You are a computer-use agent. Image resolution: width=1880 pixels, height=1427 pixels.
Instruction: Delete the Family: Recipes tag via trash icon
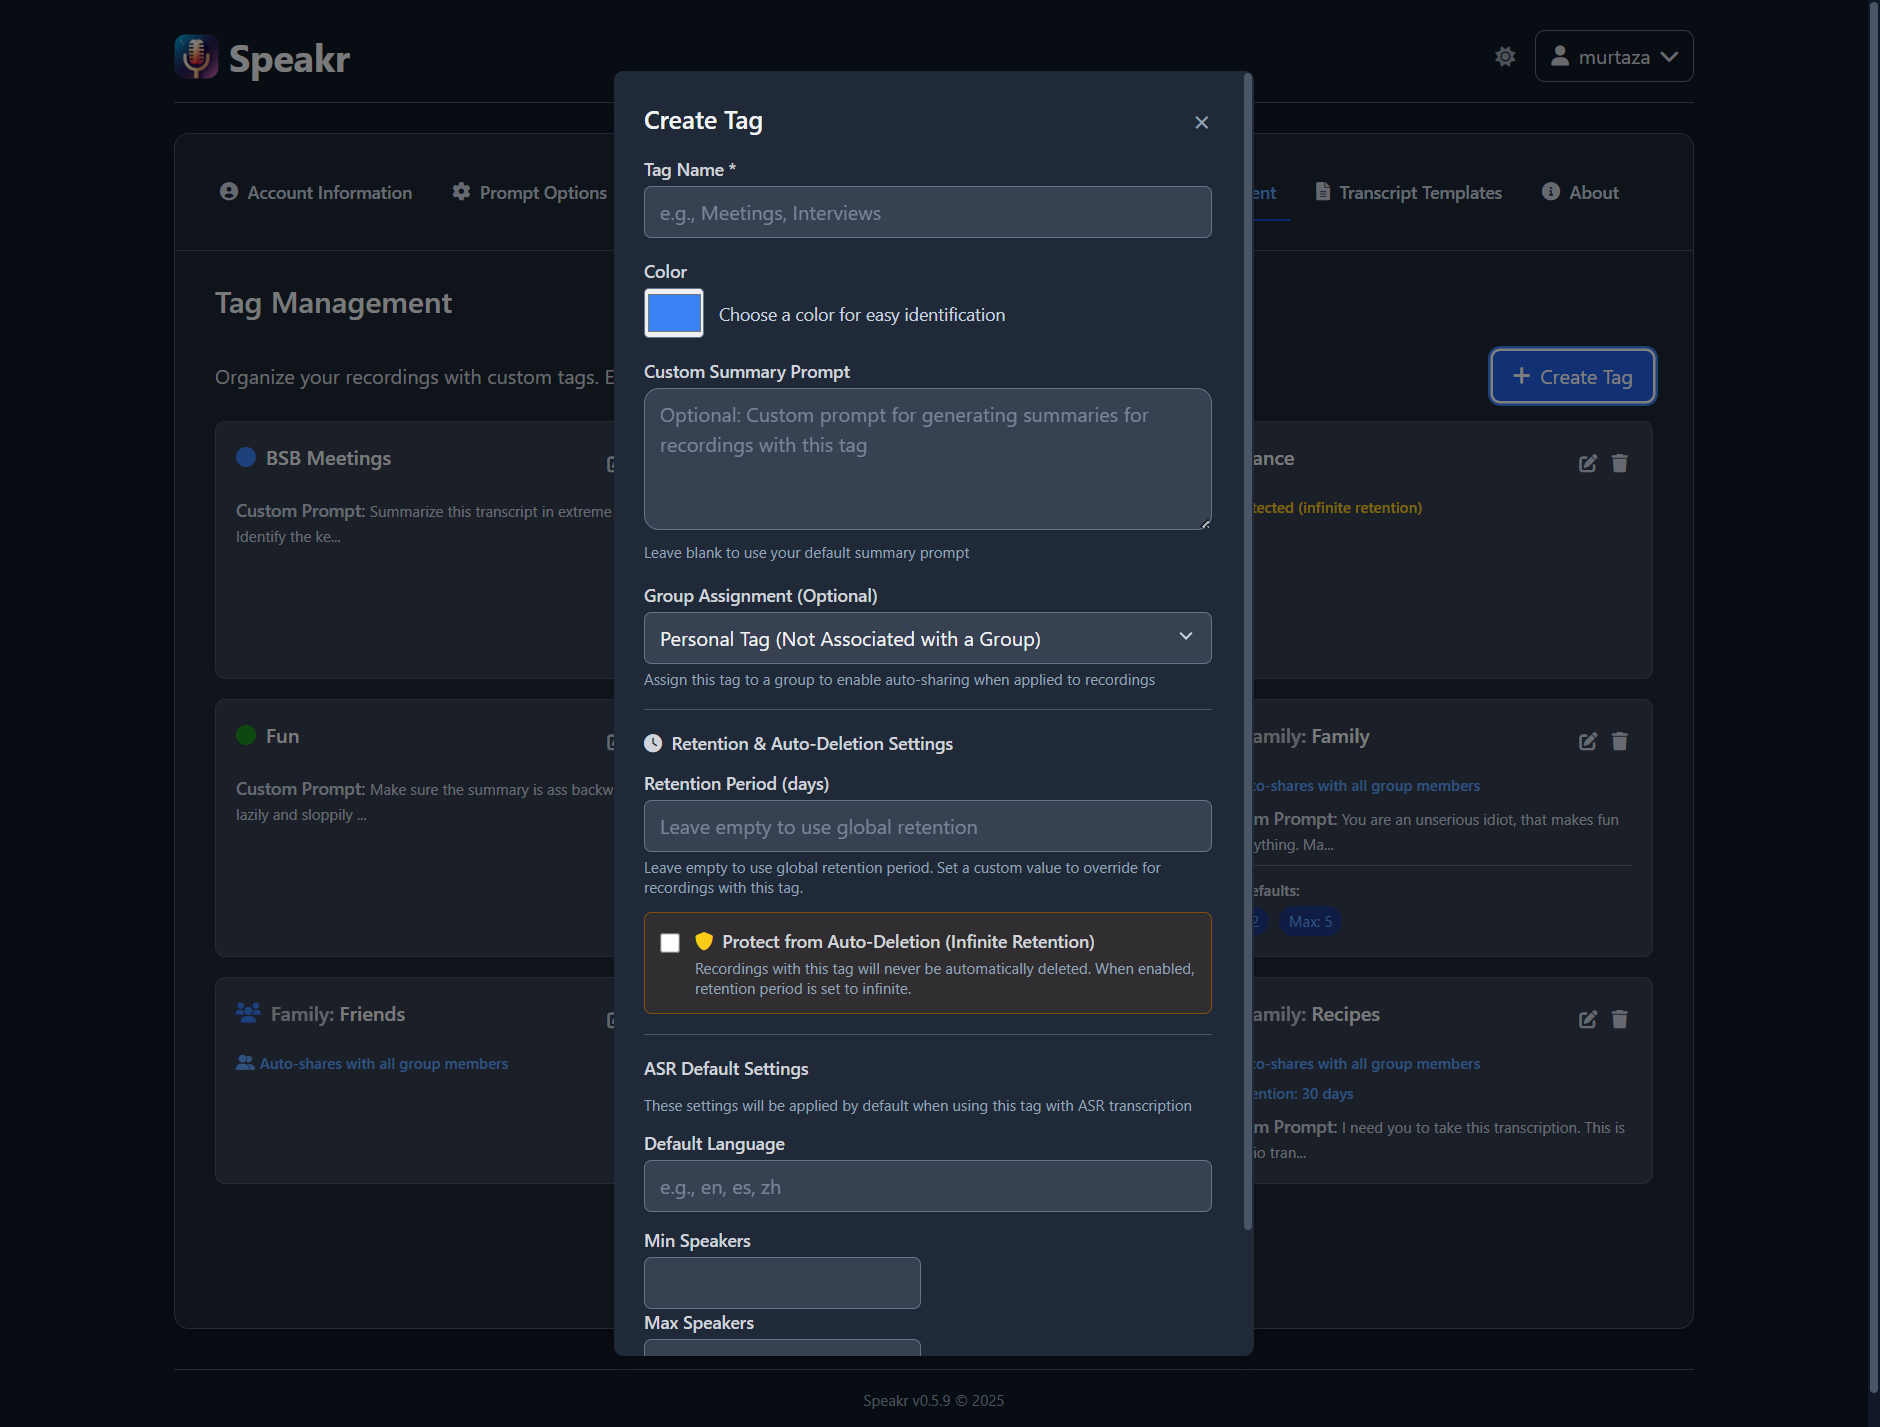(1620, 1019)
